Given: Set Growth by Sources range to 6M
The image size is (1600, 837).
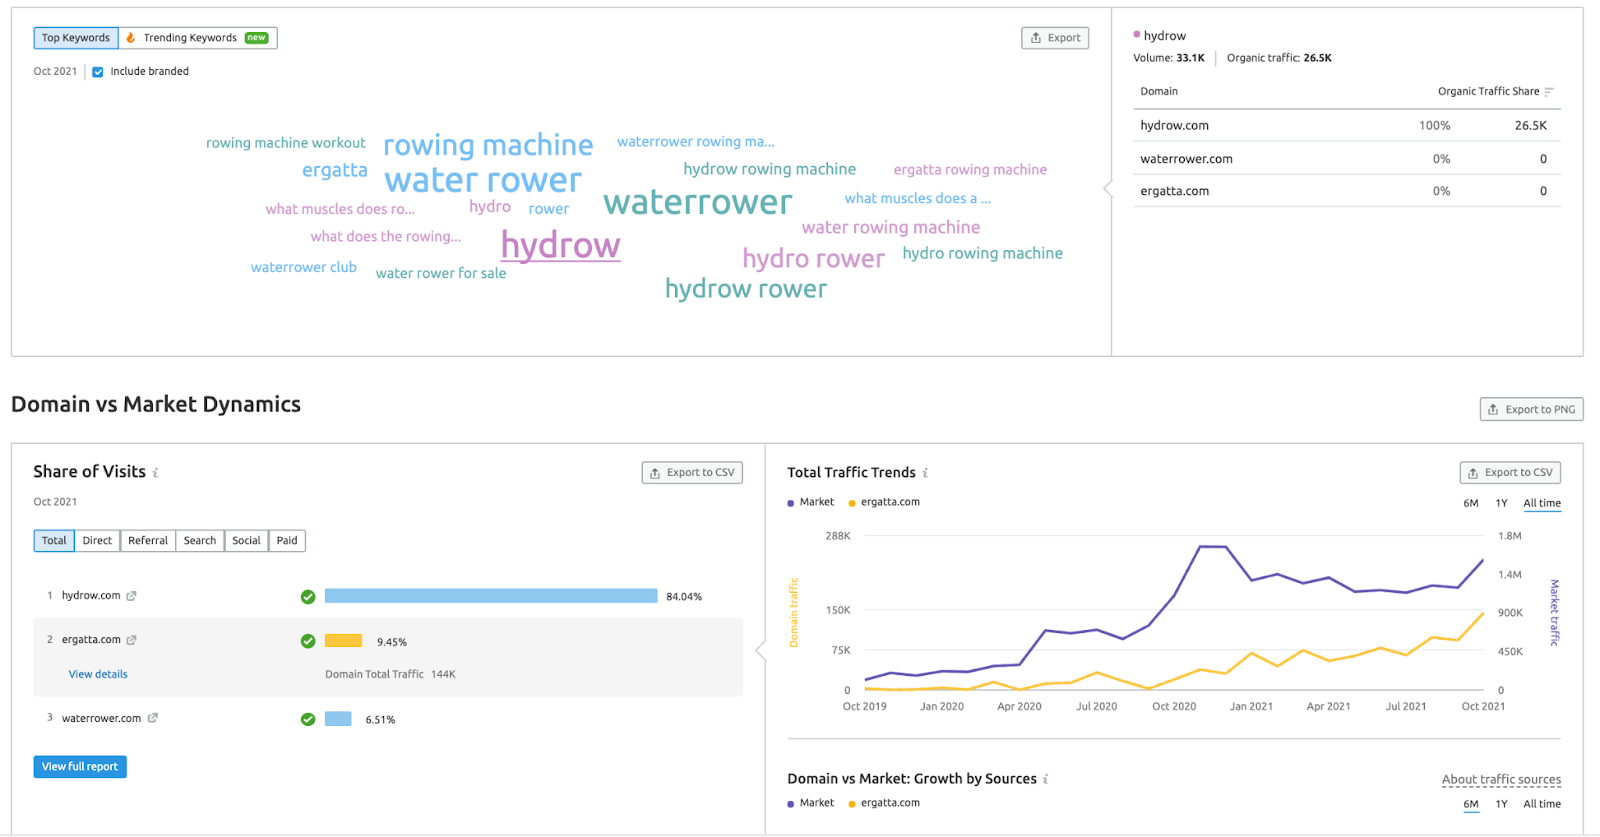Looking at the screenshot, I should tap(1471, 804).
